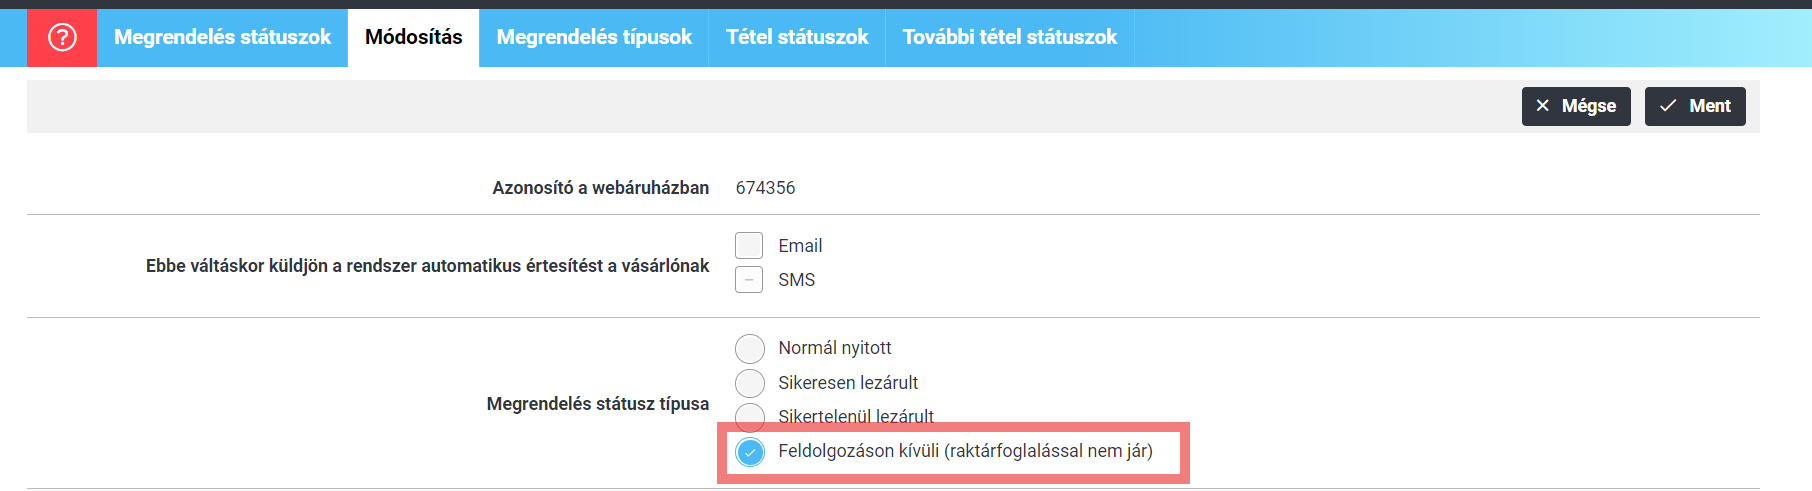The width and height of the screenshot is (1812, 491).
Task: Enable the Email notification checkbox
Action: point(749,245)
